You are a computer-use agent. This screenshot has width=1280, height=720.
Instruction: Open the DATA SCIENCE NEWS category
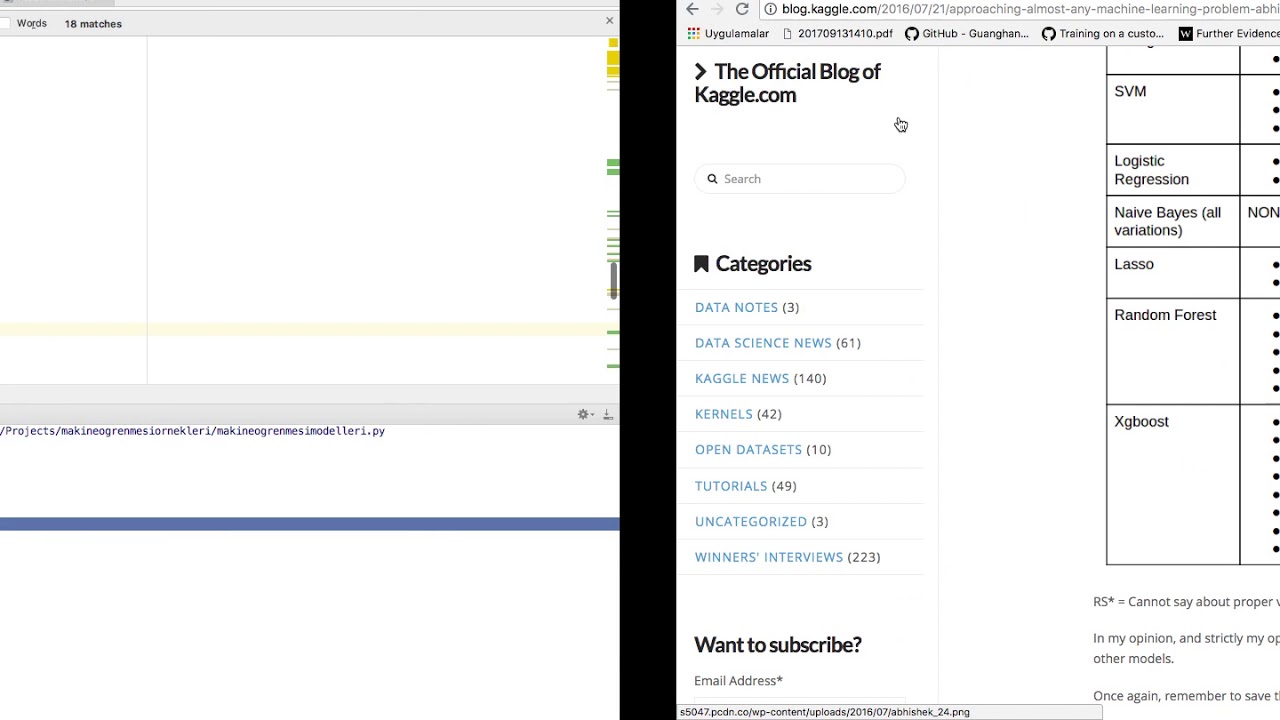click(x=763, y=343)
